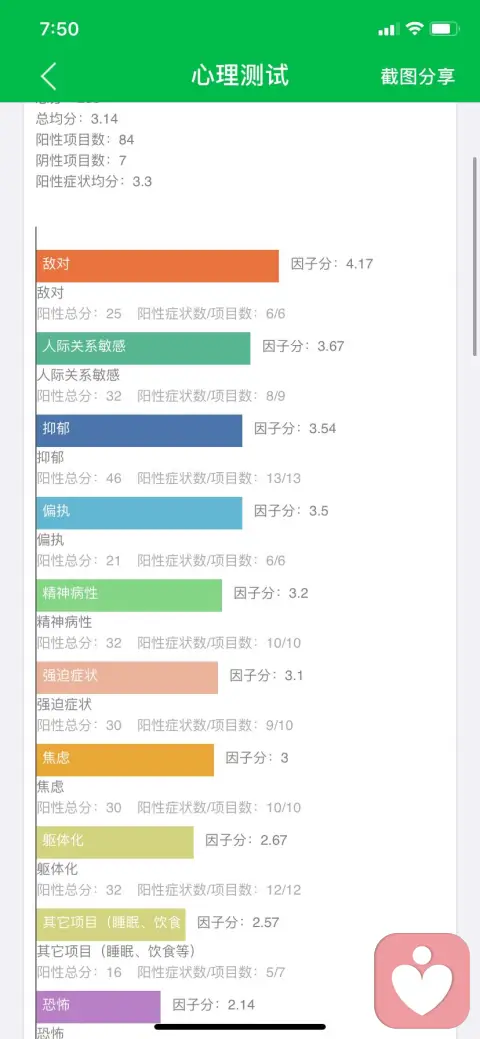Click 截图分享 share button
This screenshot has width=480, height=1039.
tap(418, 76)
